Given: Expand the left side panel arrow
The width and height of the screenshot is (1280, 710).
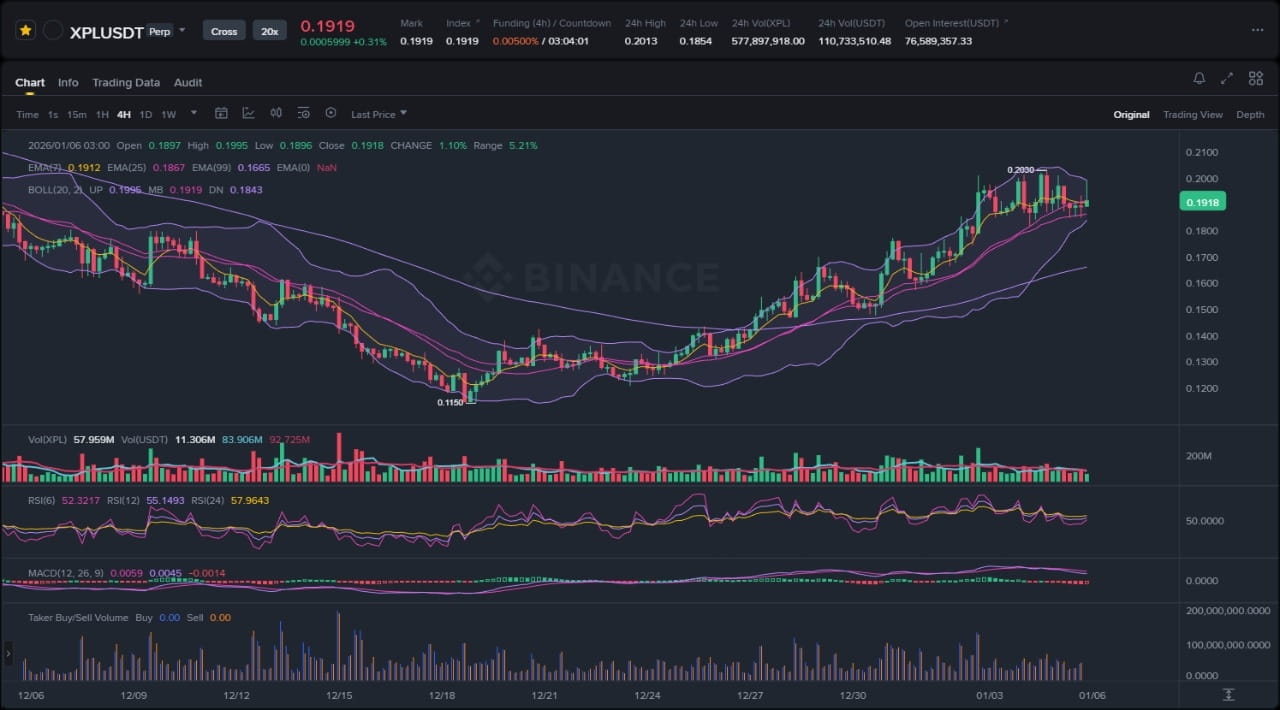Looking at the screenshot, I should point(9,655).
